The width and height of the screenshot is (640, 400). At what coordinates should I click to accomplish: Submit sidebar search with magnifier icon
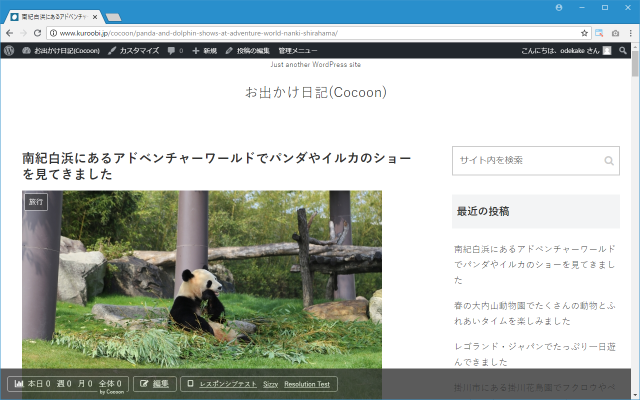[x=609, y=161]
